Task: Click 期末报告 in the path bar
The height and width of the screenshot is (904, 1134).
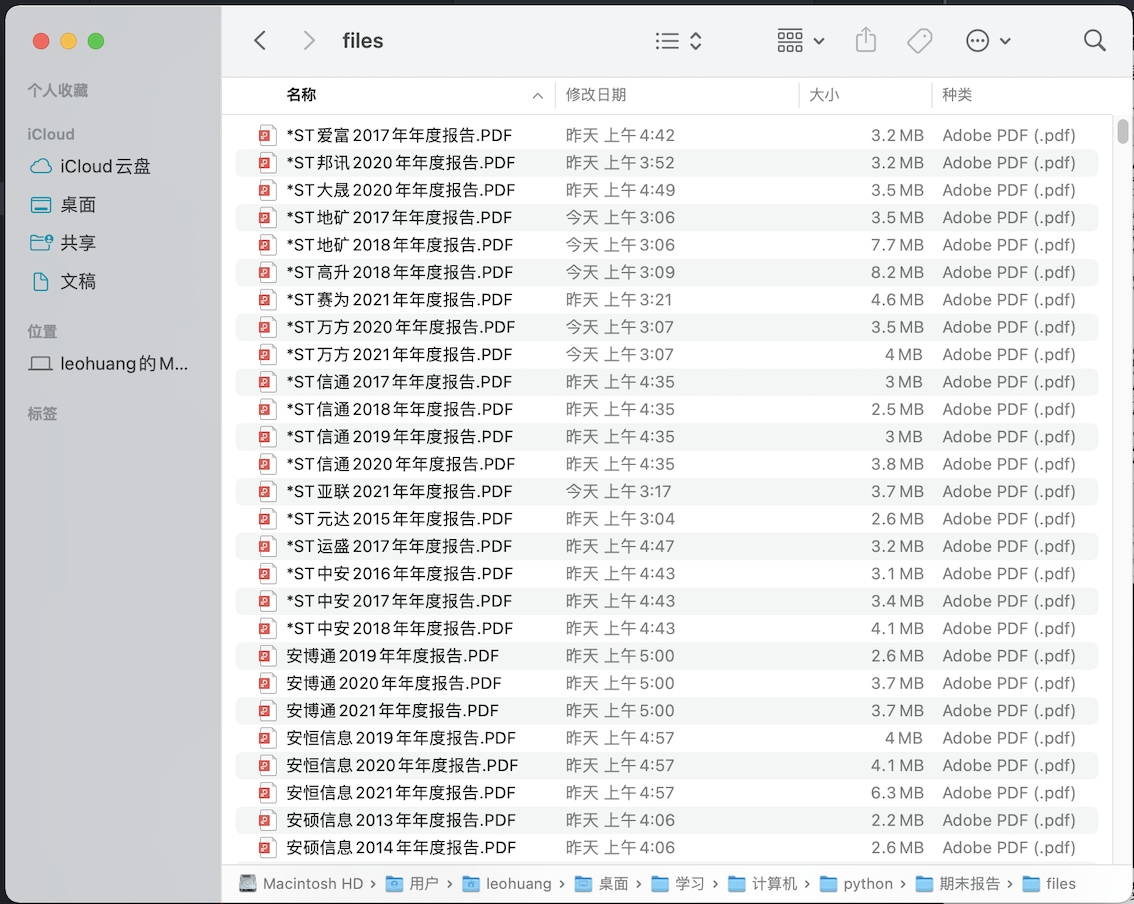Action: 958,884
